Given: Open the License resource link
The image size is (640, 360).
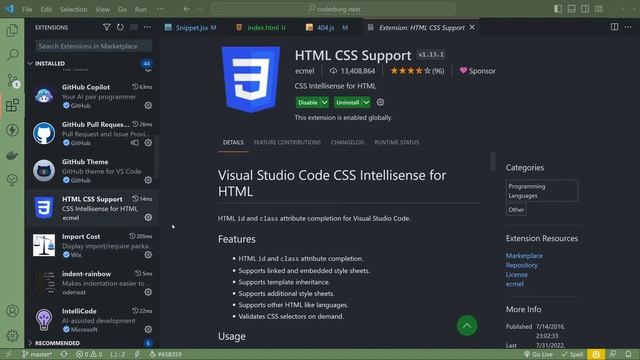Looking at the screenshot, I should [517, 274].
